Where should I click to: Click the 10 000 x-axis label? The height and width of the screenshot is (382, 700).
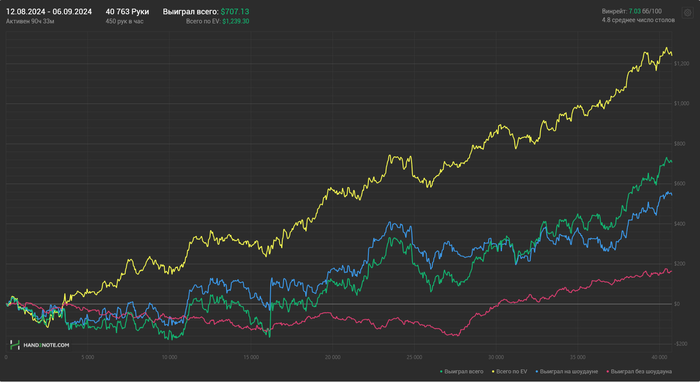click(169, 357)
